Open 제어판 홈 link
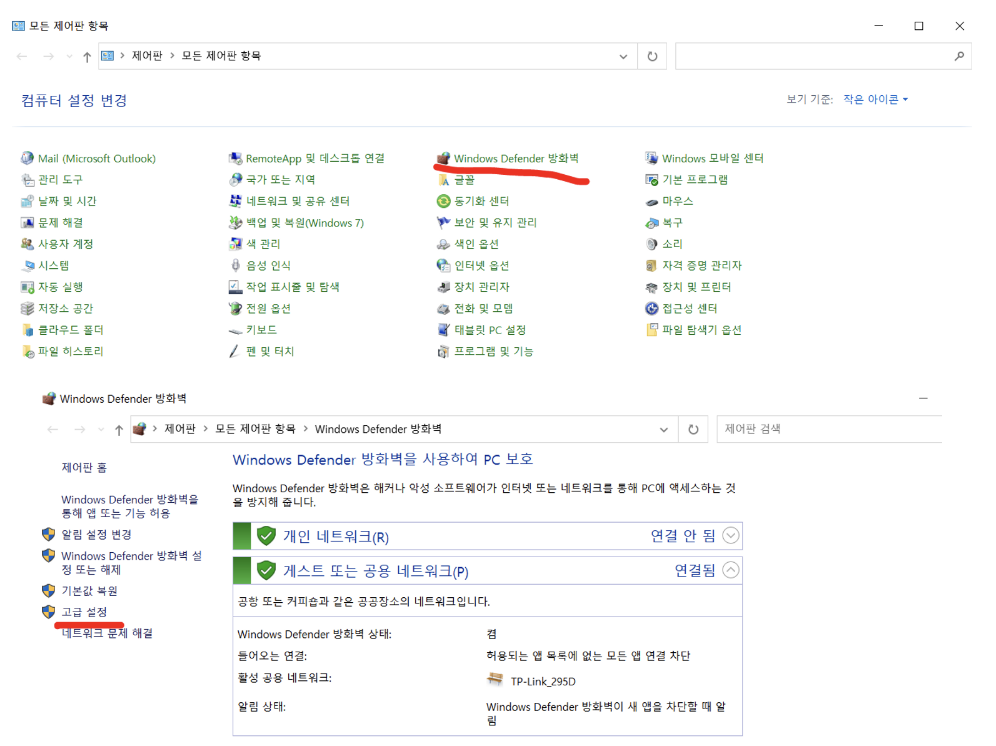996x746 pixels. tap(84, 468)
